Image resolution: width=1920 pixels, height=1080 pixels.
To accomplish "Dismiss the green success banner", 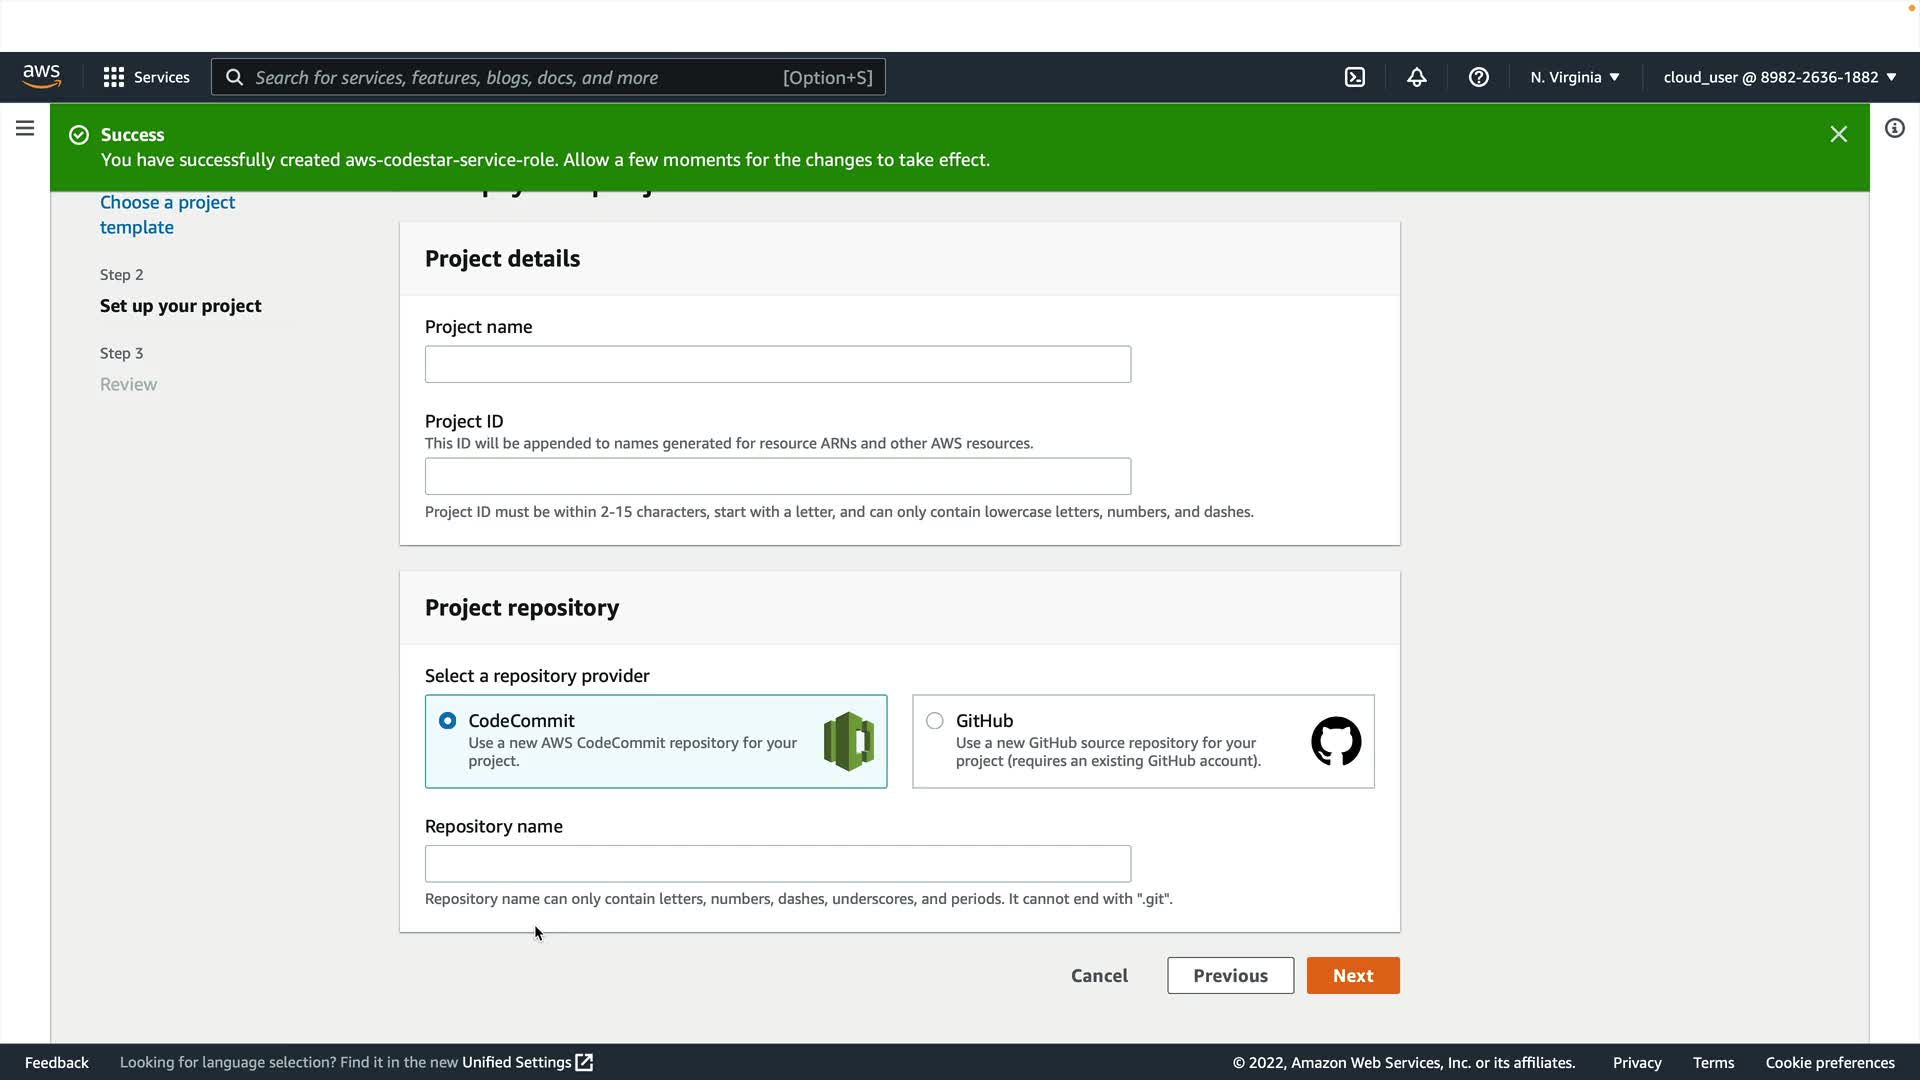I will tap(1838, 134).
